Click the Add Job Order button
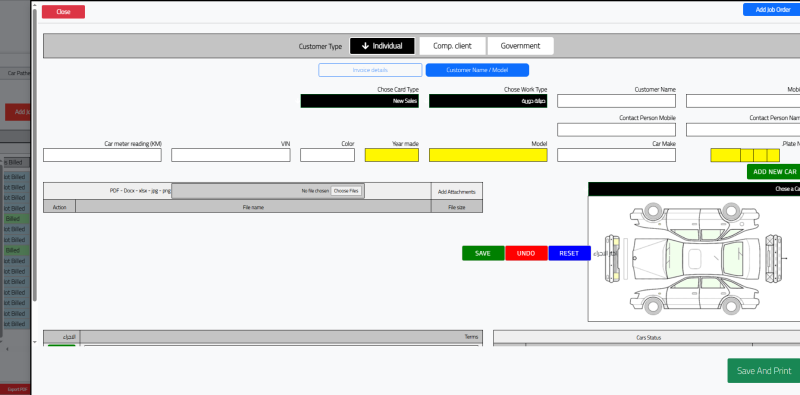 771,10
